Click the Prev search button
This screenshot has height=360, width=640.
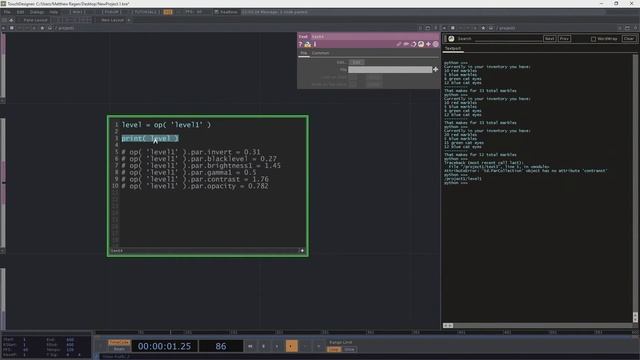[564, 39]
